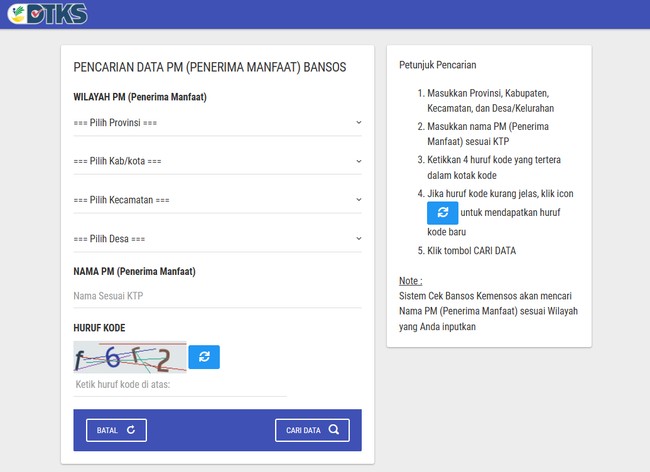Viewport: 650px width, 472px height.
Task: Click the chevron arrow on the Kecamatan selector
Action: 358,200
